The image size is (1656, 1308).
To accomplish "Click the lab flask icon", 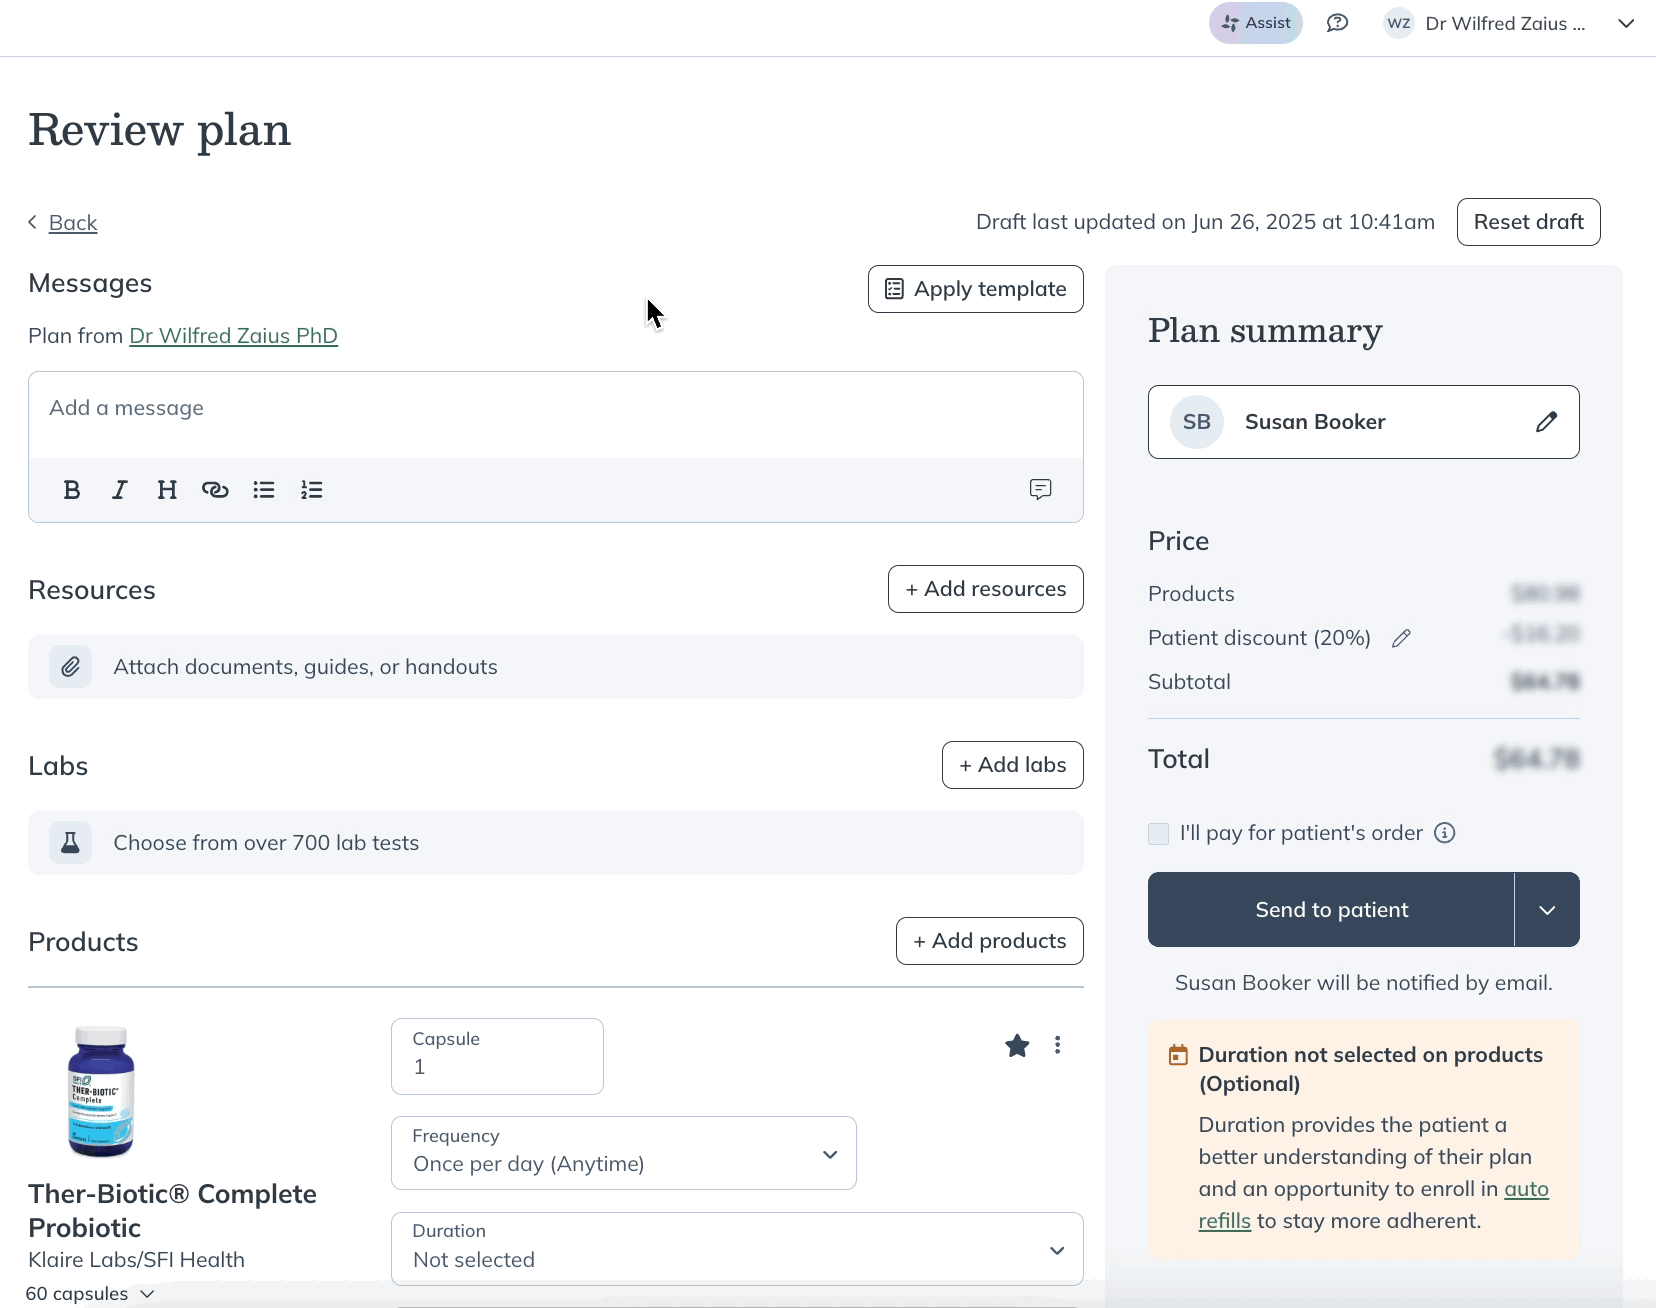I will pyautogui.click(x=71, y=843).
